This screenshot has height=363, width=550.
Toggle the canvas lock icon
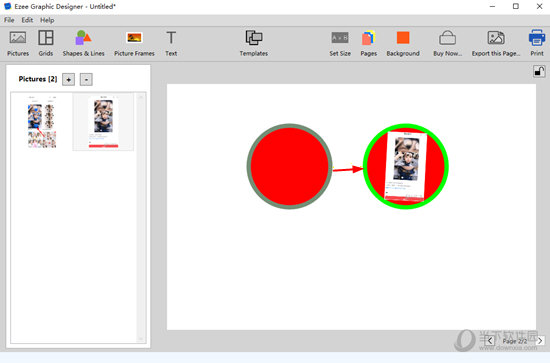539,72
